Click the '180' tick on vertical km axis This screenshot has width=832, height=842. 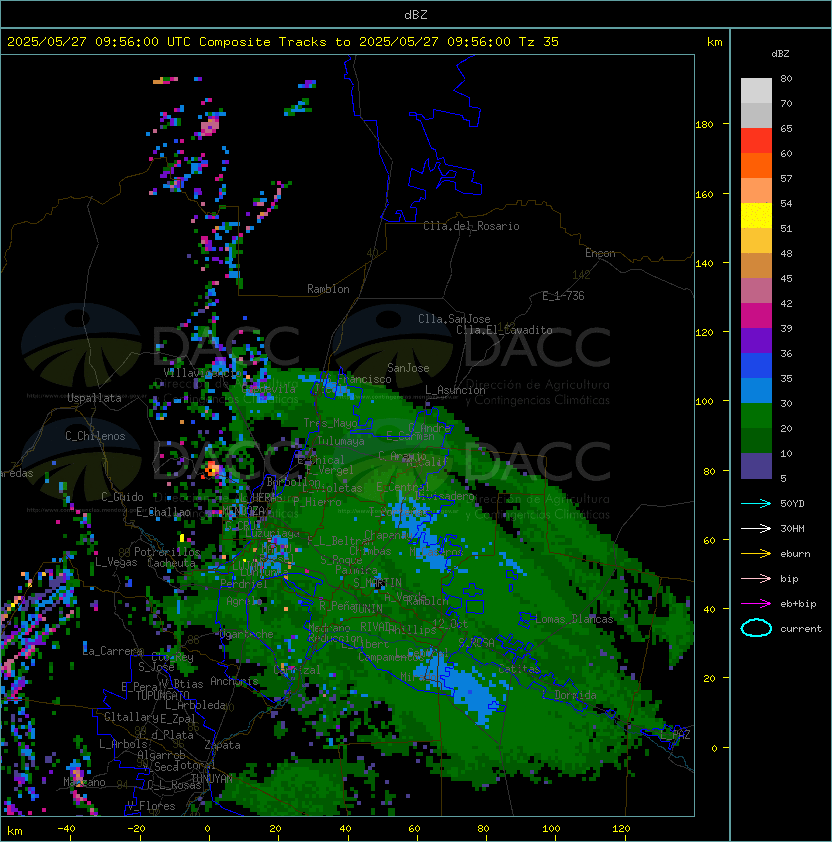point(704,125)
